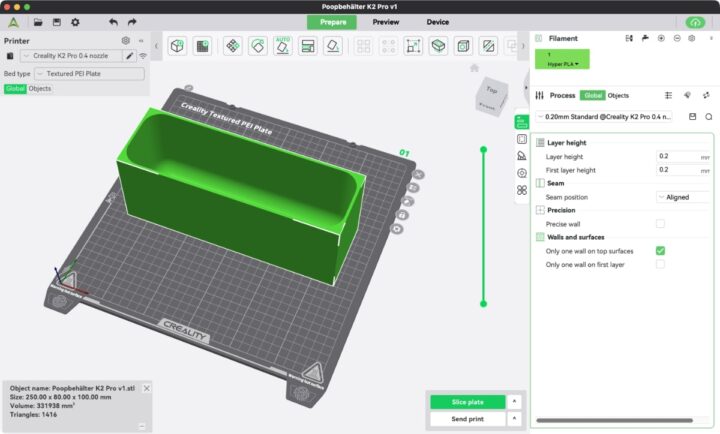The height and width of the screenshot is (434, 720).
Task: Click the cloud upload icon
Action: [695, 22]
